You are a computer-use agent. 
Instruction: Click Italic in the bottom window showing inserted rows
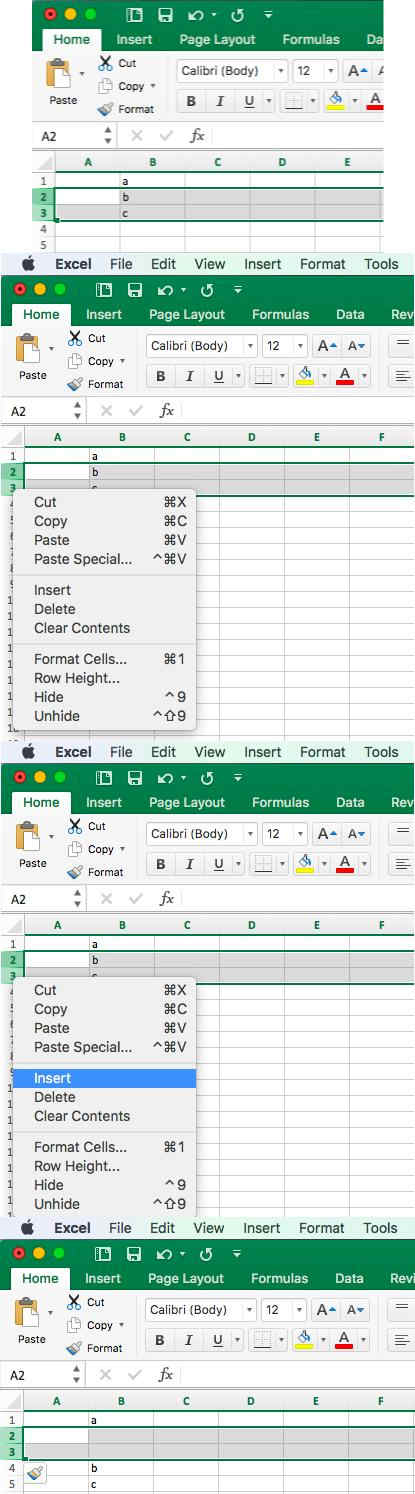[x=187, y=1339]
